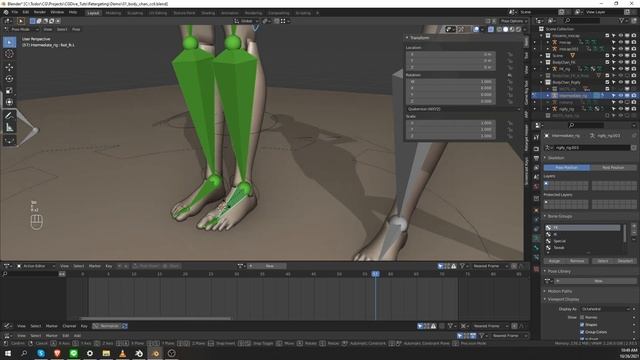The width and height of the screenshot is (640, 360).
Task: Open Display As Octahedral dropdown
Action: 606,309
